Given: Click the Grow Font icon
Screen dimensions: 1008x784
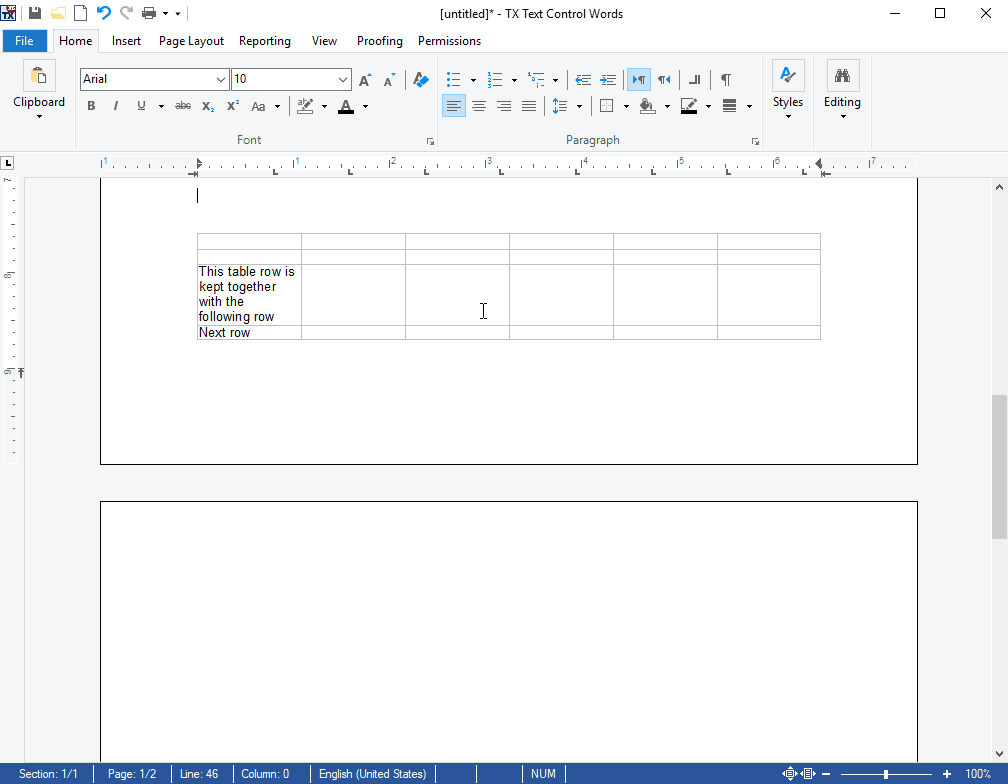Looking at the screenshot, I should [364, 79].
